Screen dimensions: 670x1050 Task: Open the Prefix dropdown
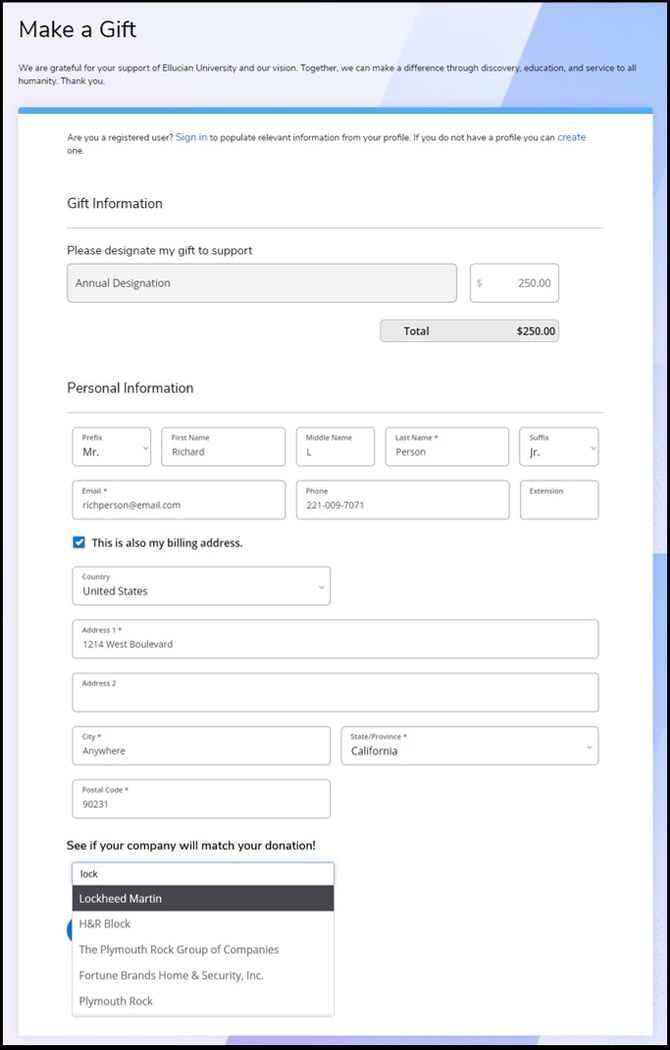click(112, 447)
